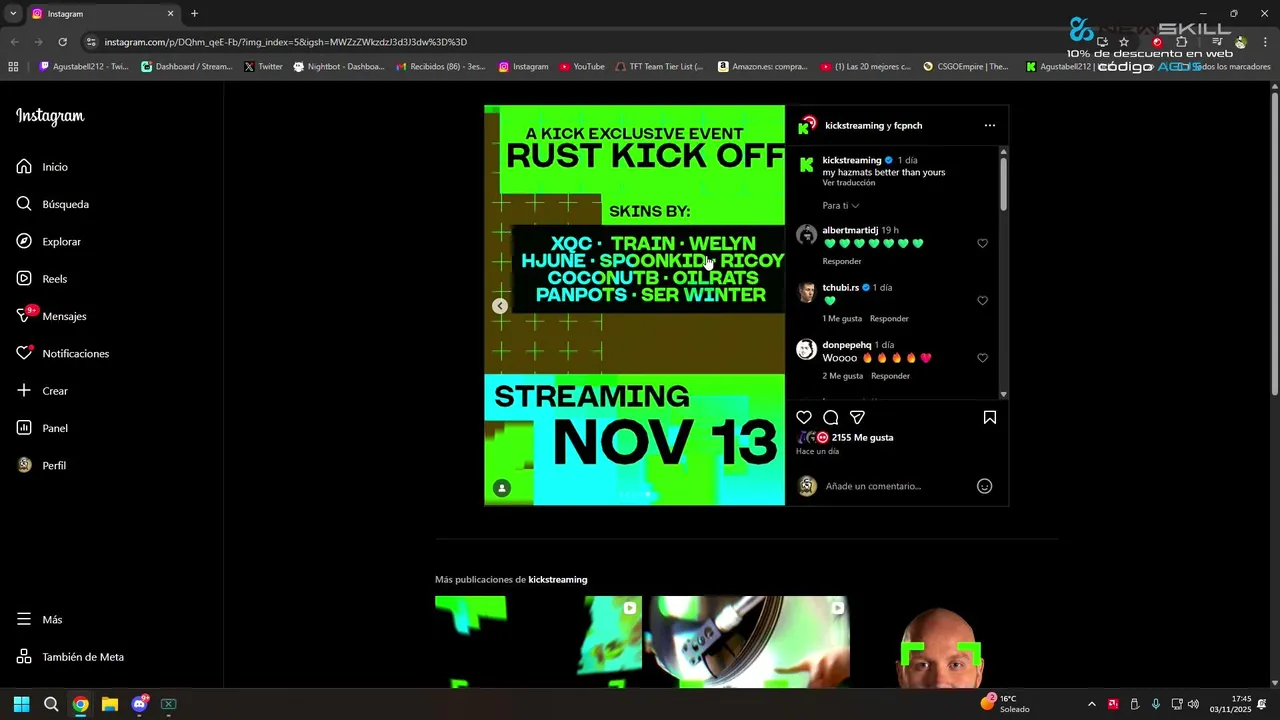Show hidden tray icons chevron
The image size is (1280, 720).
click(x=1091, y=704)
